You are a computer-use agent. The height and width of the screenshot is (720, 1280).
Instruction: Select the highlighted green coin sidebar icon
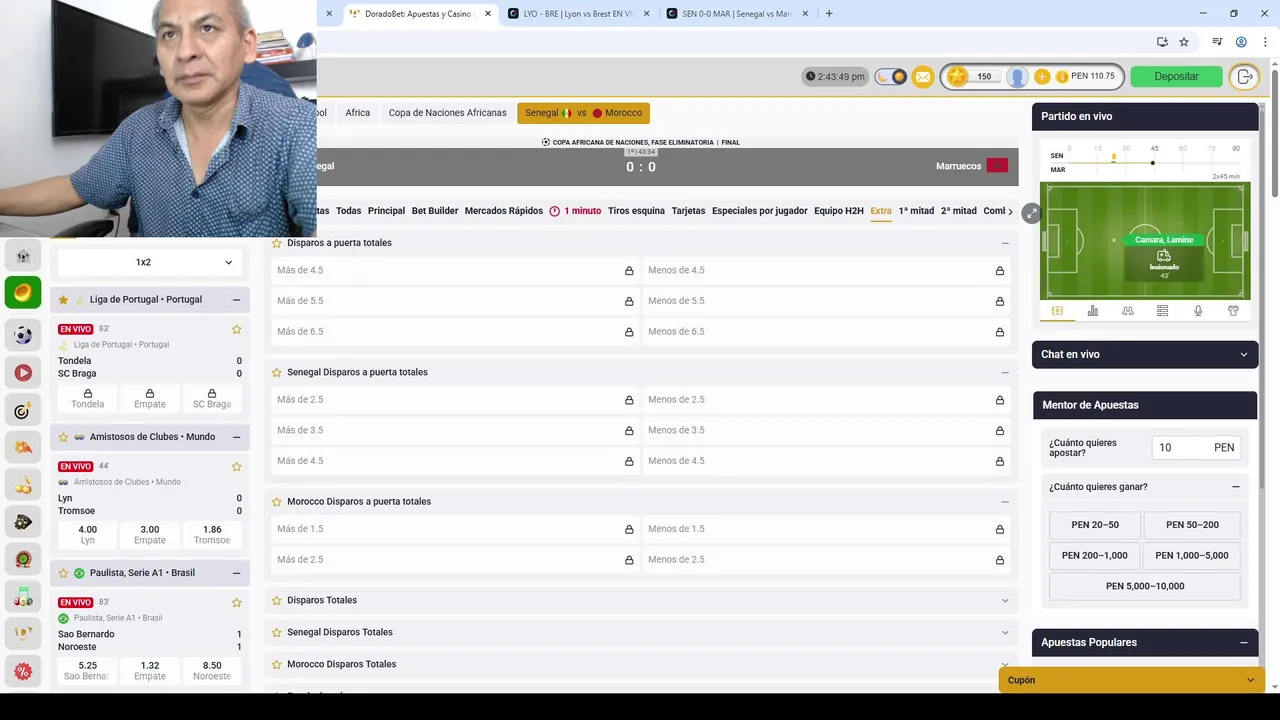tap(23, 293)
